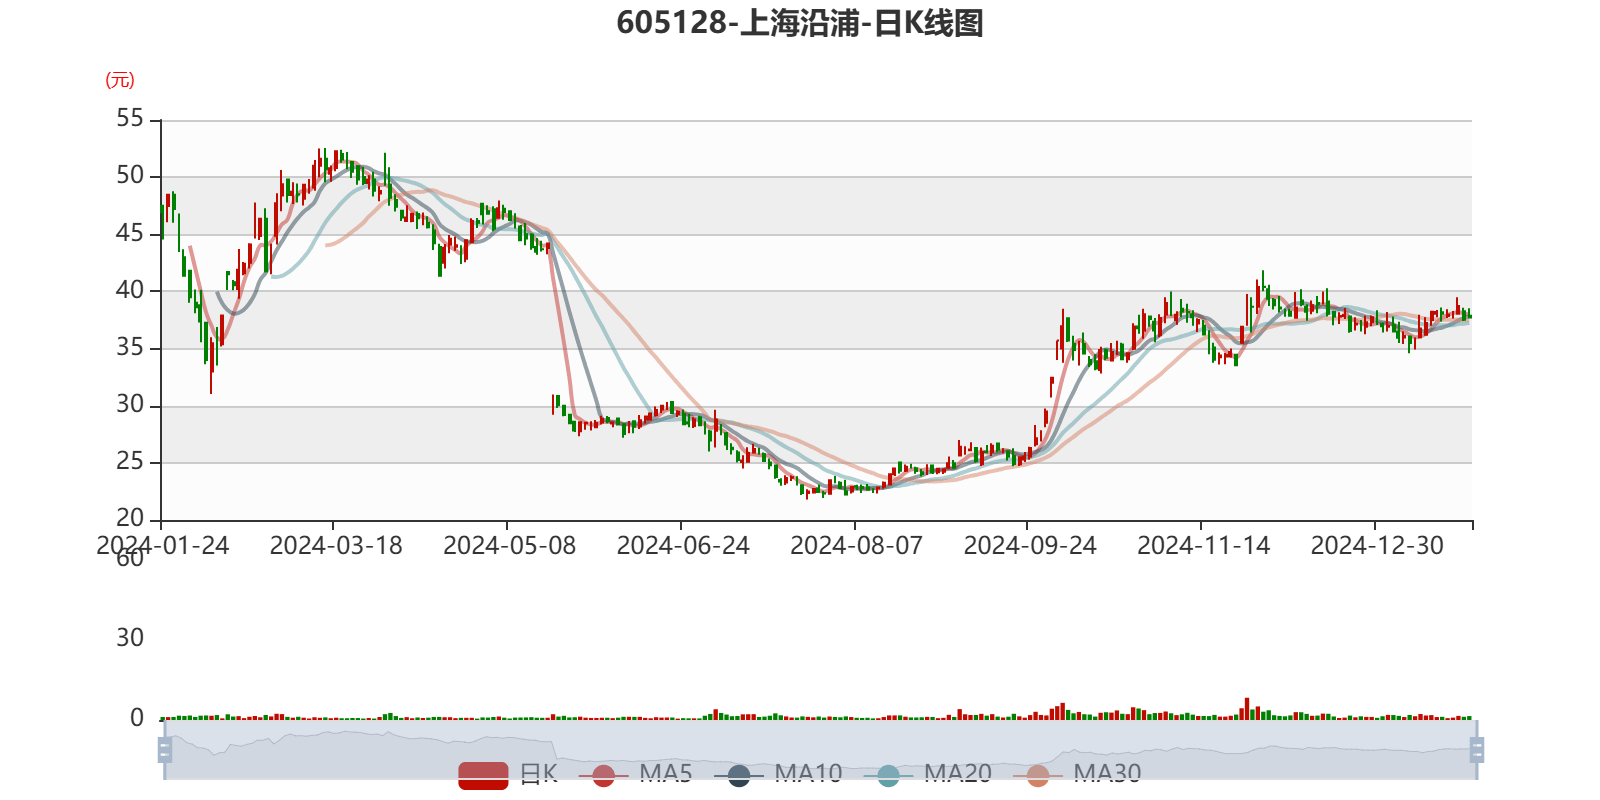Click the y-axis value 40

click(x=130, y=291)
